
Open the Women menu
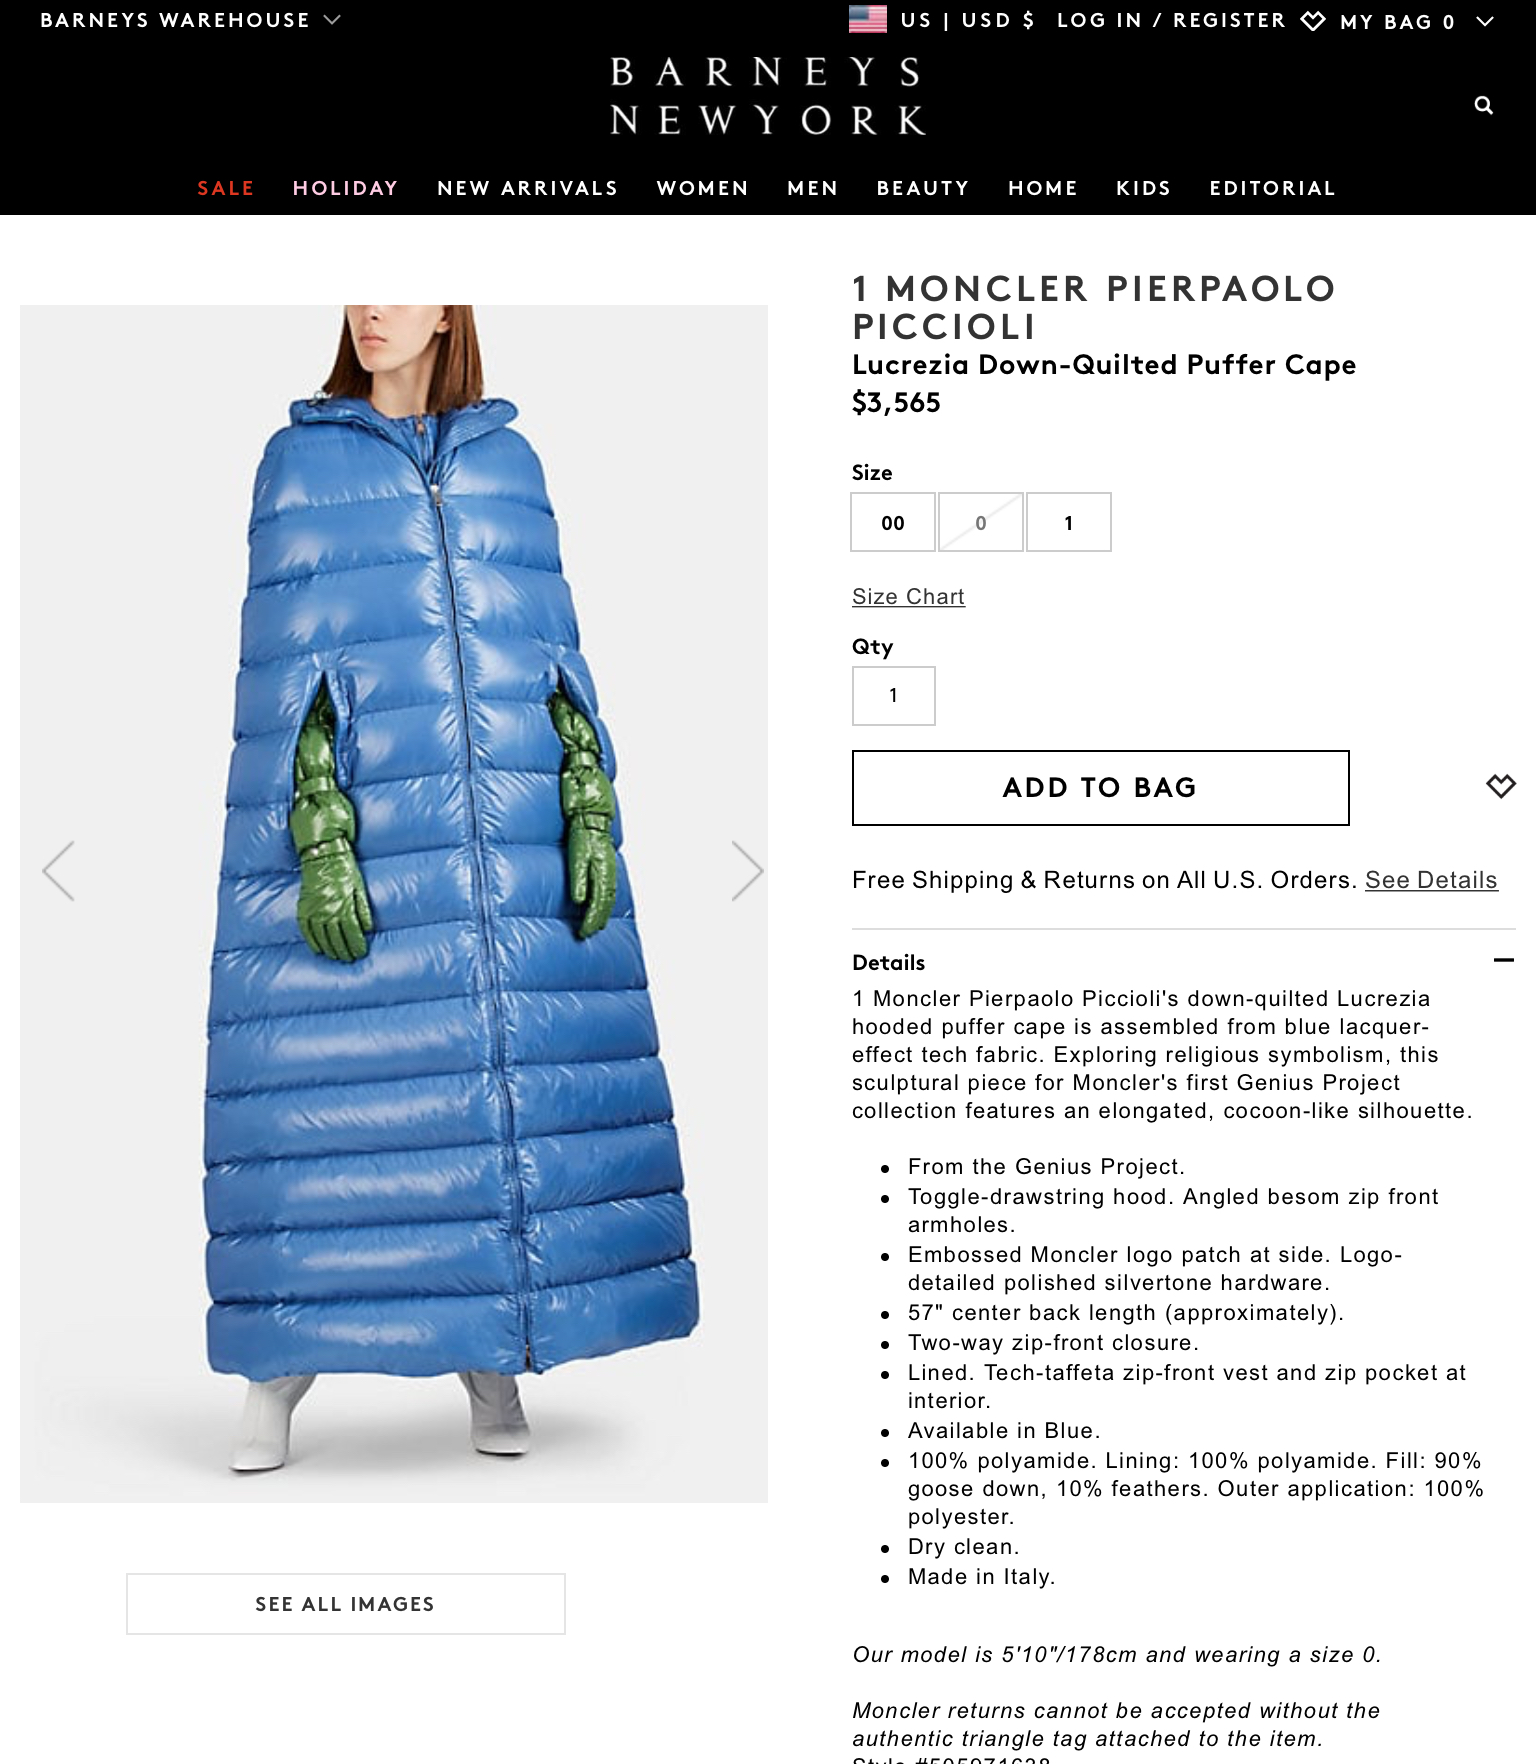tap(703, 188)
